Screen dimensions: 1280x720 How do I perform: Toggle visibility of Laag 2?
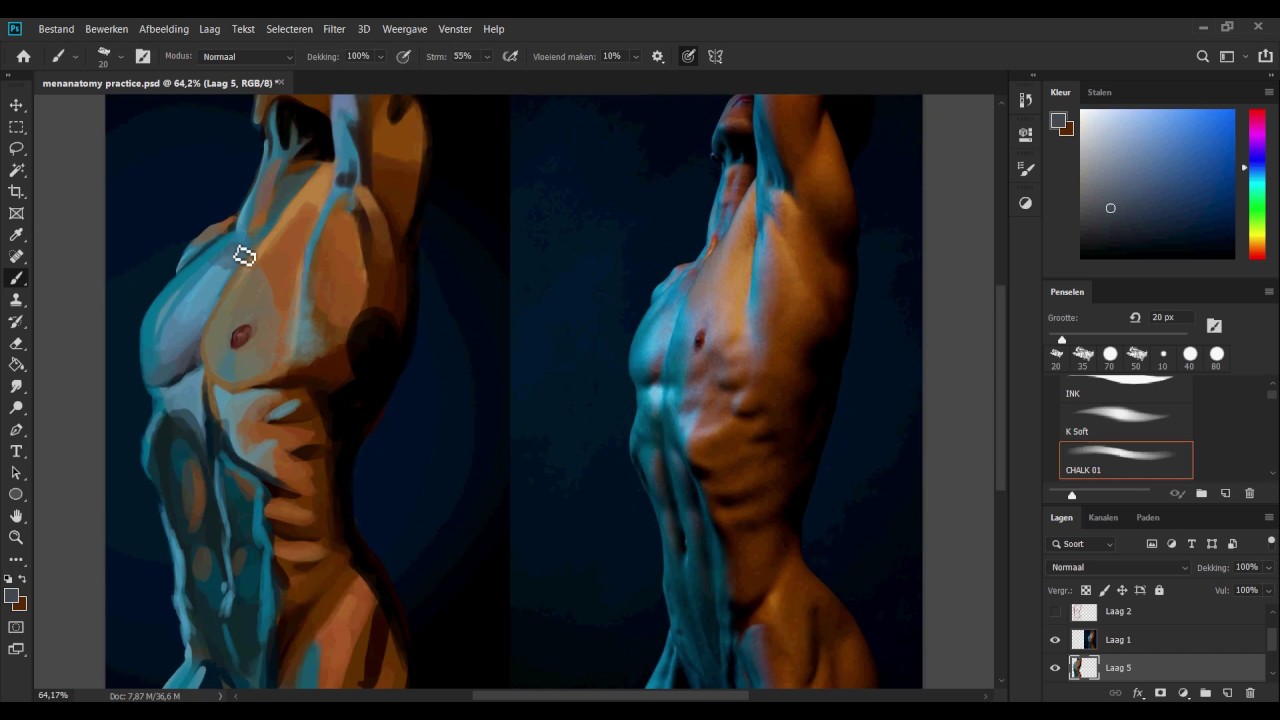[x=1055, y=612]
